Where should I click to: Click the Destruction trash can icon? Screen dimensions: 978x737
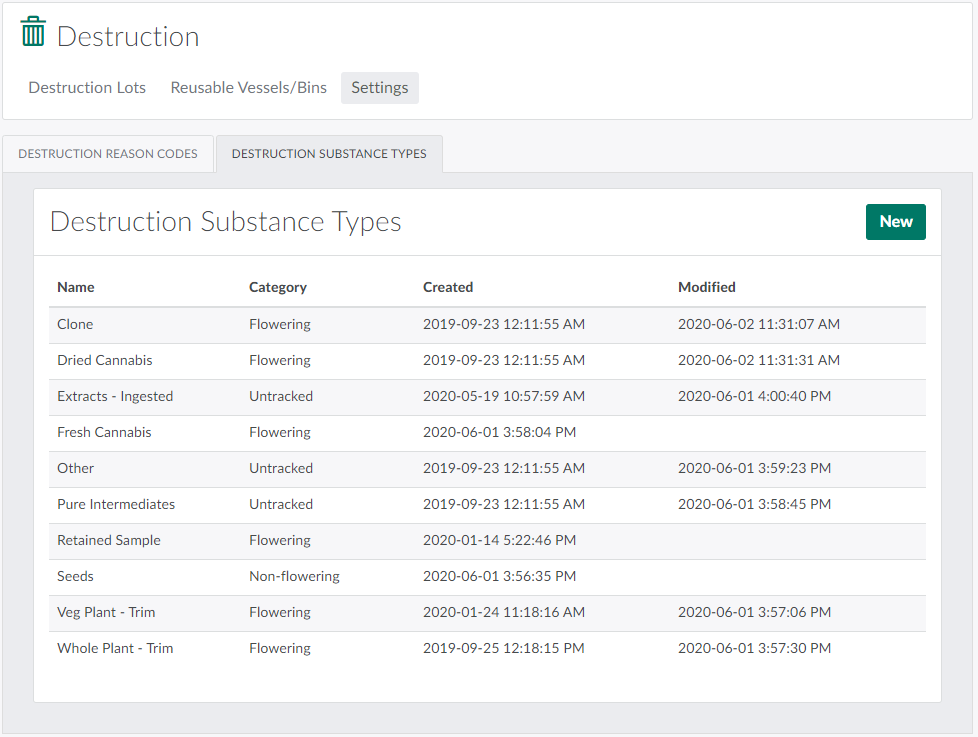[x=33, y=32]
